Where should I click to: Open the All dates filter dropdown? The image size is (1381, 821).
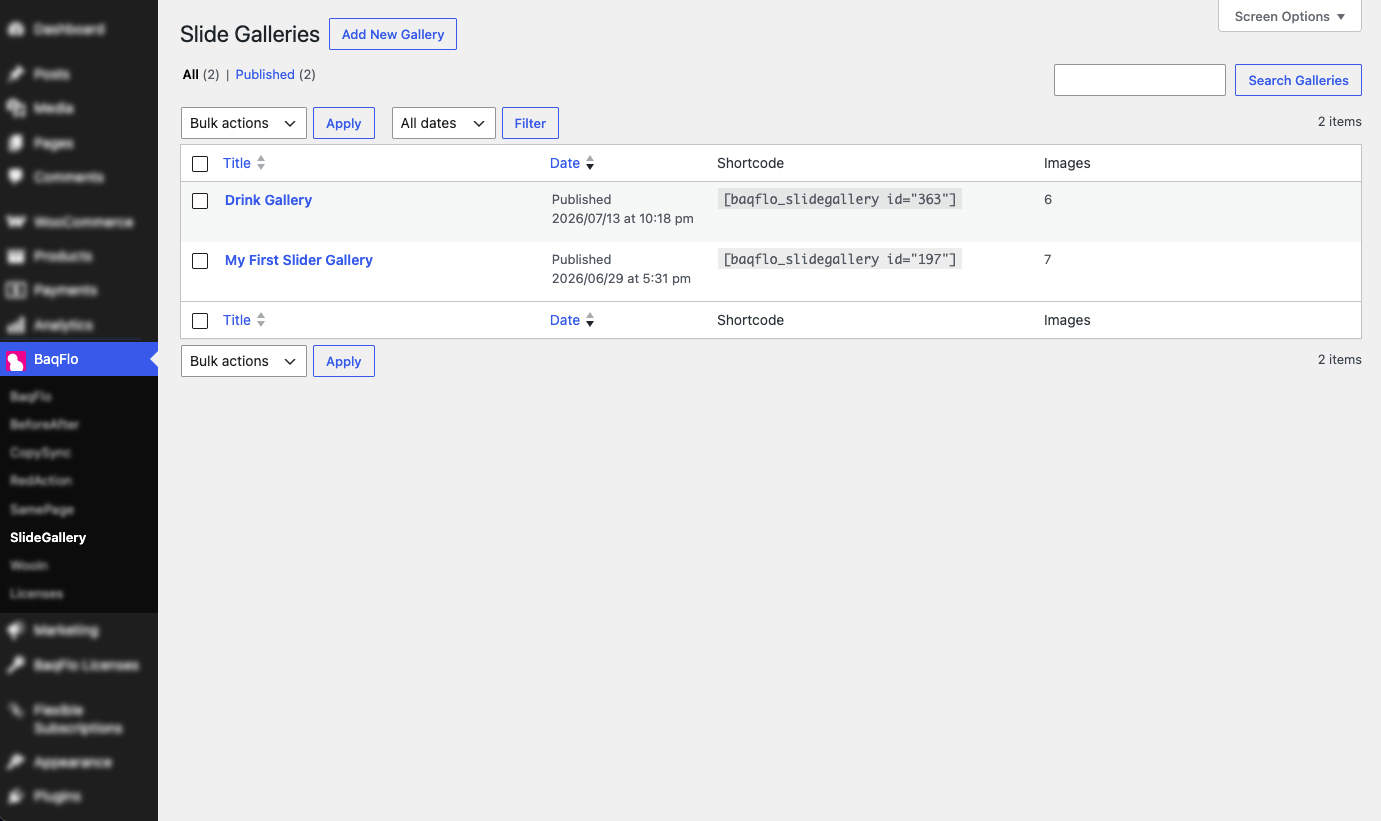click(444, 123)
